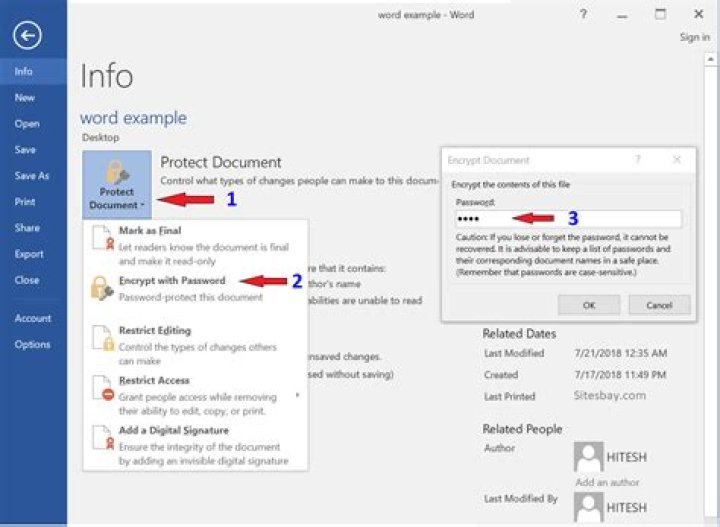The width and height of the screenshot is (720, 527).
Task: Click the Related People heading
Action: point(522,429)
